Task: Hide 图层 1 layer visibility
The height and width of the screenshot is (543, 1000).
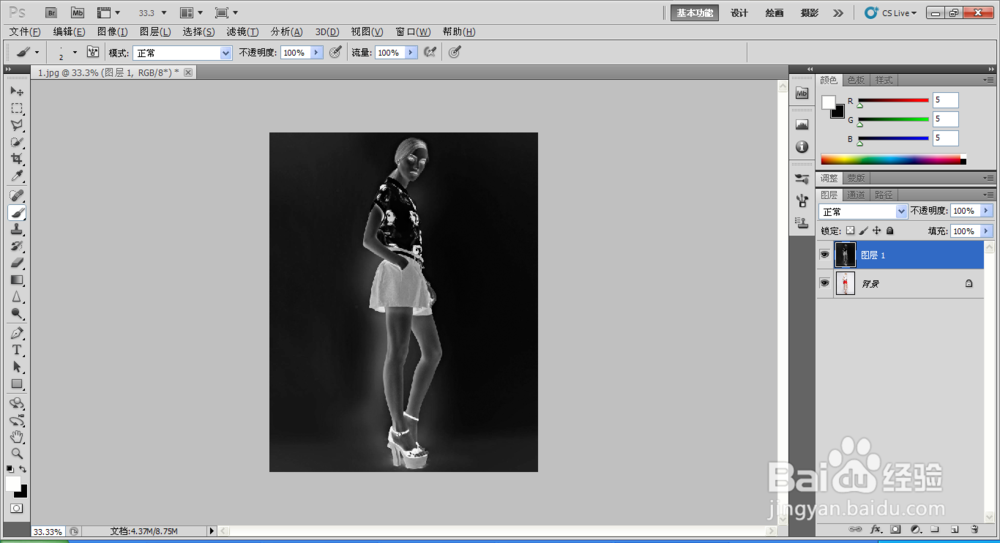Action: click(x=825, y=255)
